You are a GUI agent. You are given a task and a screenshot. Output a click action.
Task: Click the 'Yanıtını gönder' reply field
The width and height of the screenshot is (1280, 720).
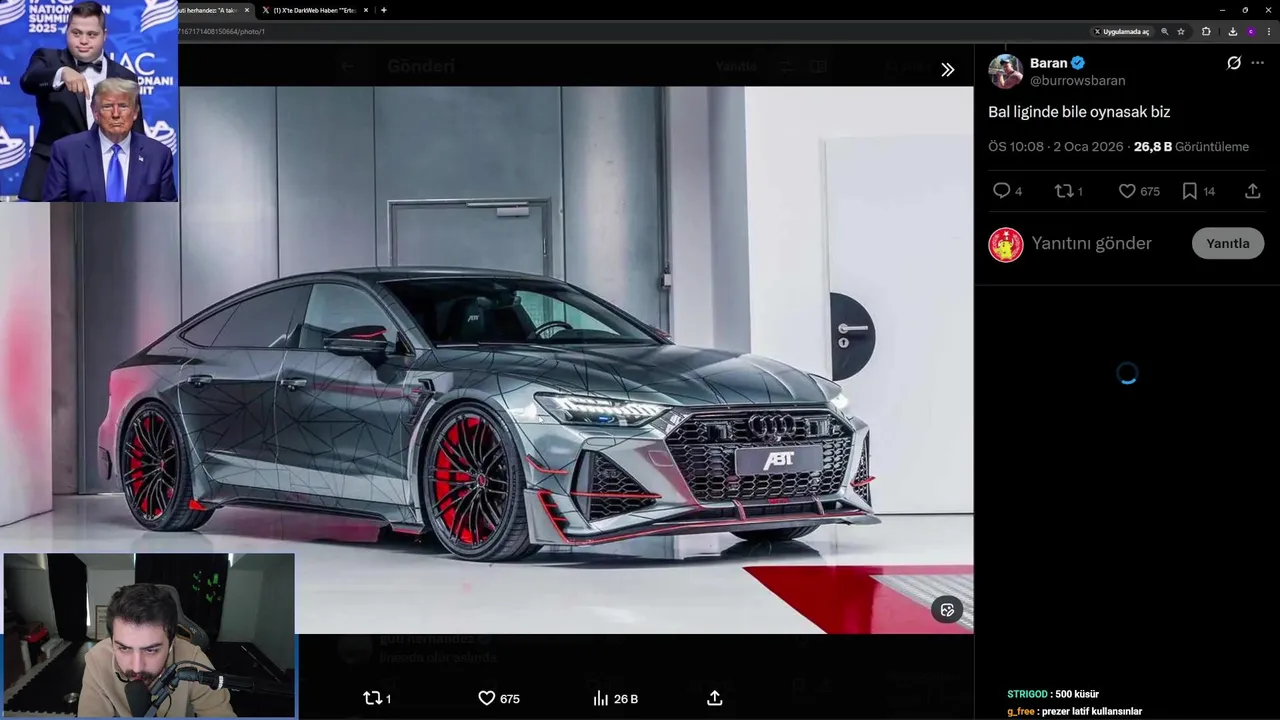(x=1091, y=244)
